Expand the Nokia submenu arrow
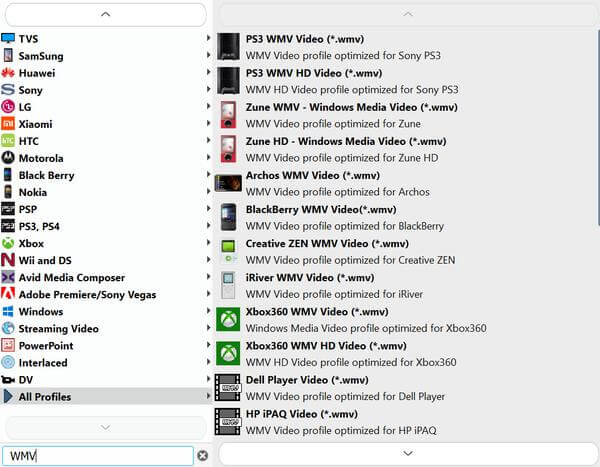Viewport: 600px width, 467px height. point(209,191)
